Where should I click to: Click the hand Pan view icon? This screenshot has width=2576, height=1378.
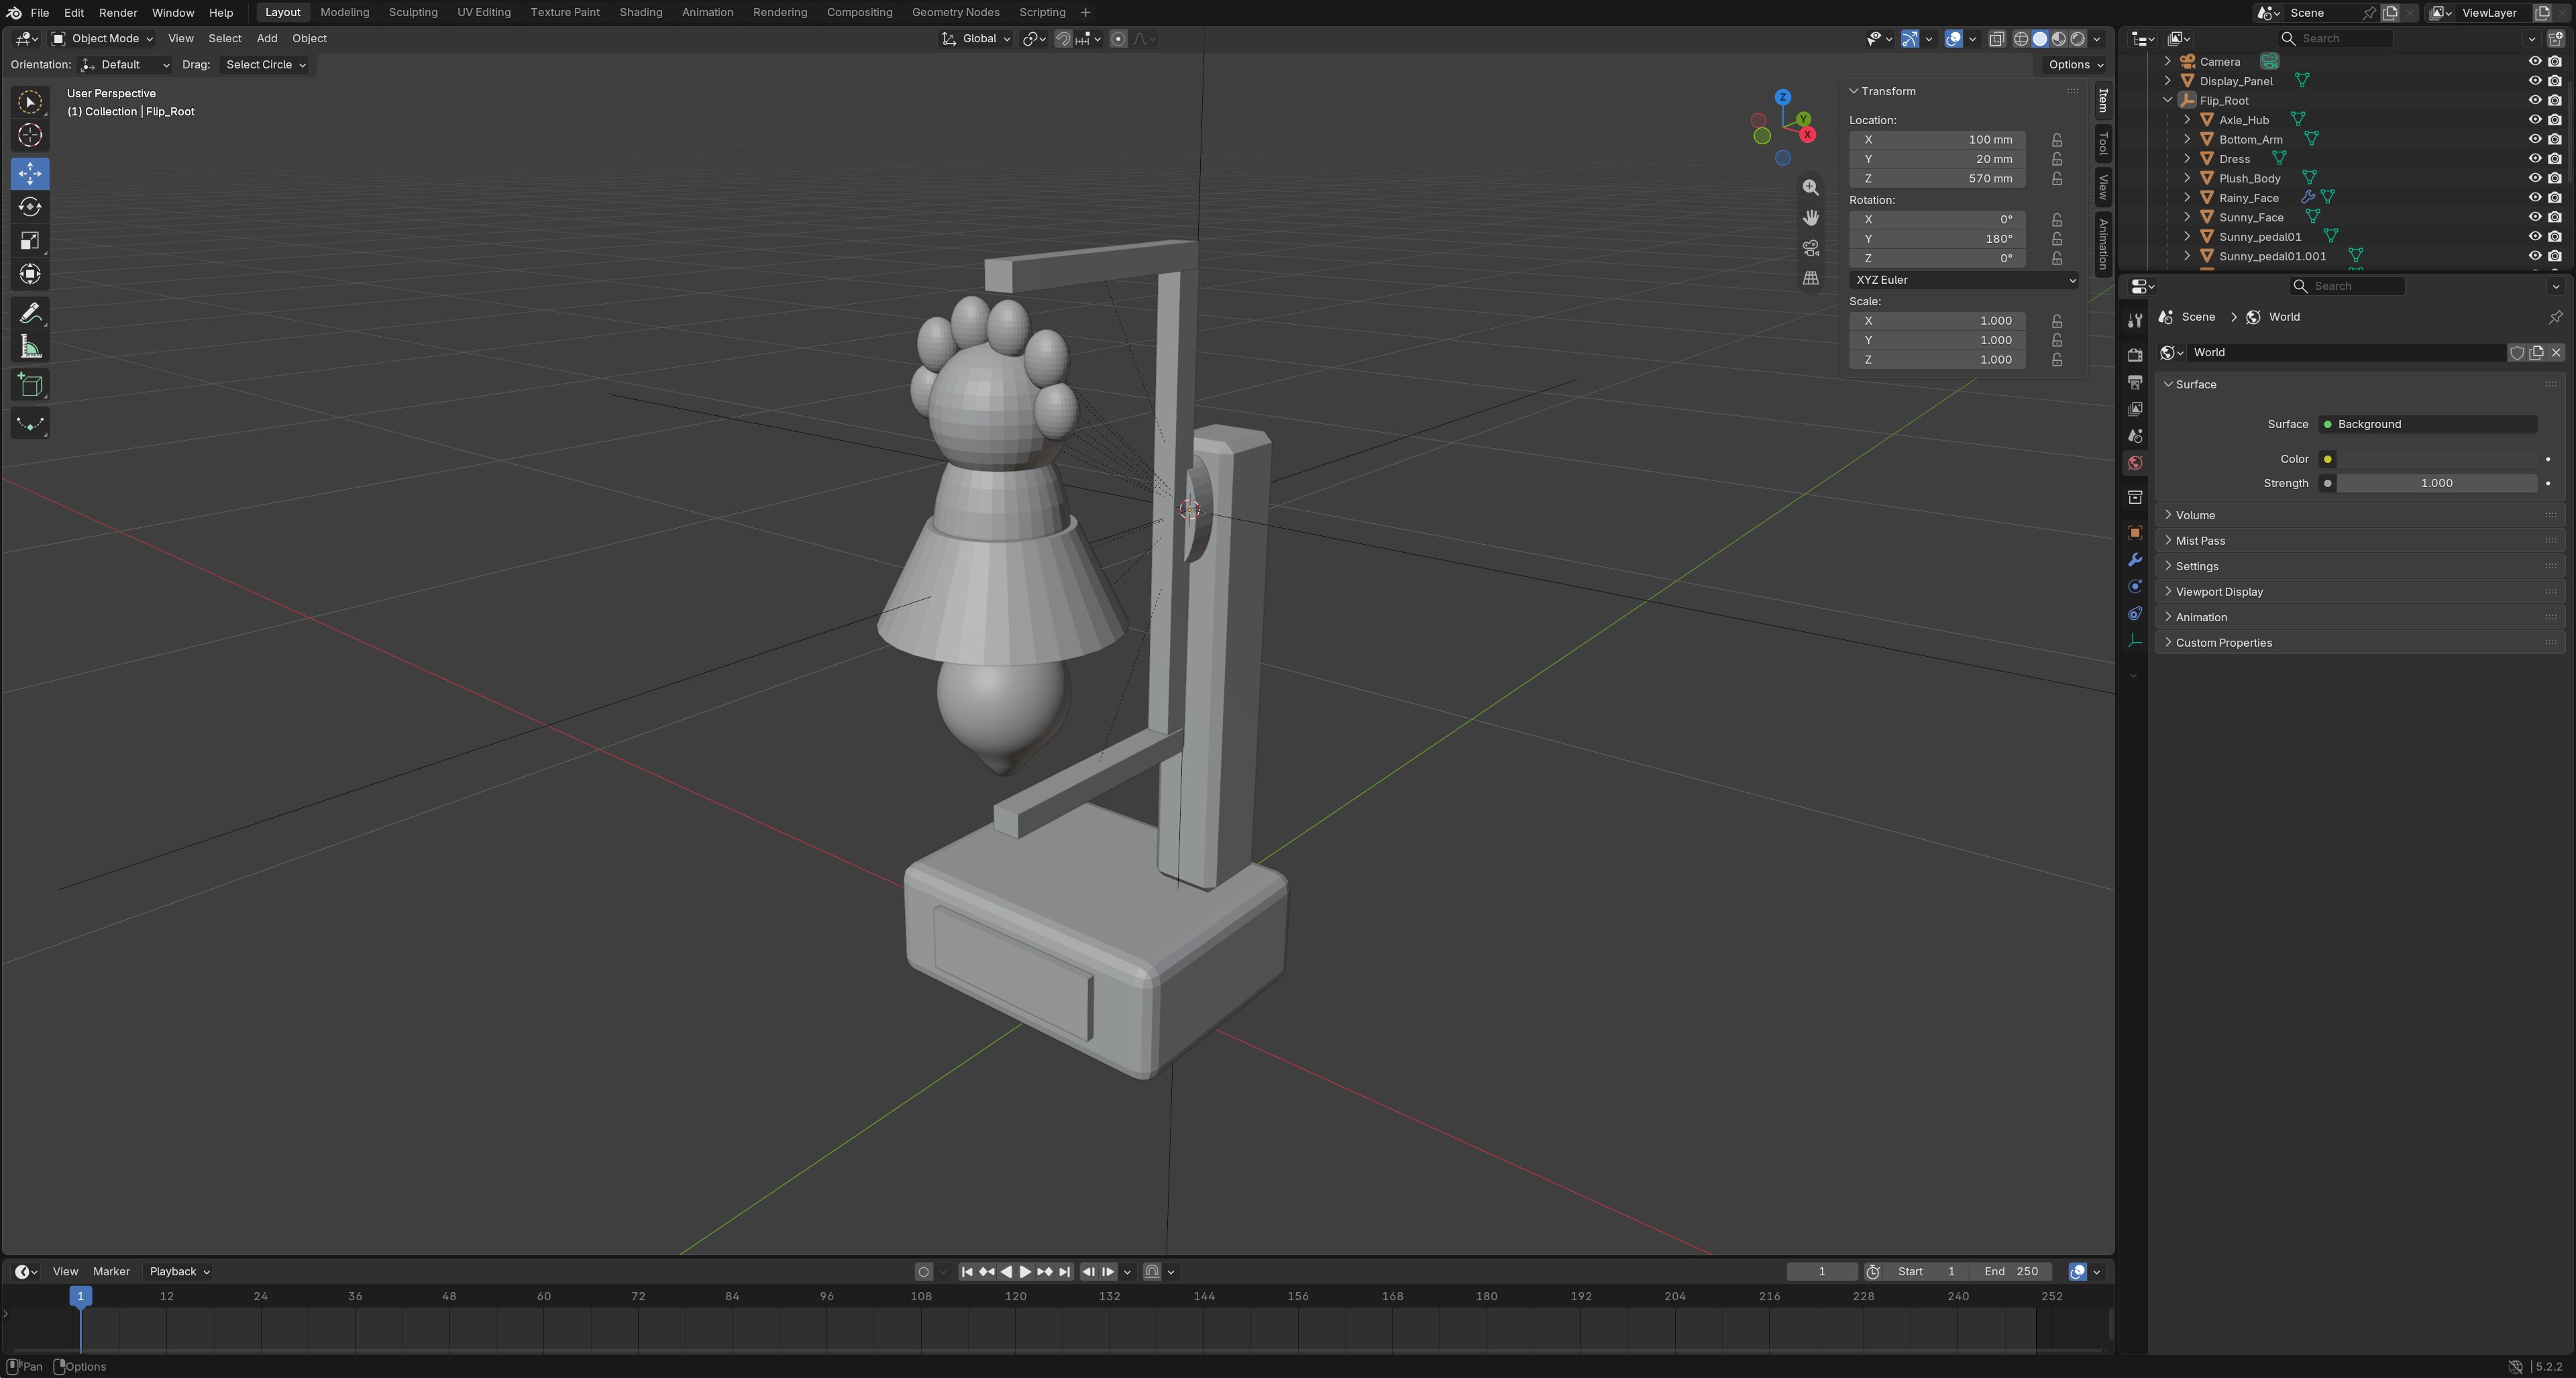tap(1810, 217)
